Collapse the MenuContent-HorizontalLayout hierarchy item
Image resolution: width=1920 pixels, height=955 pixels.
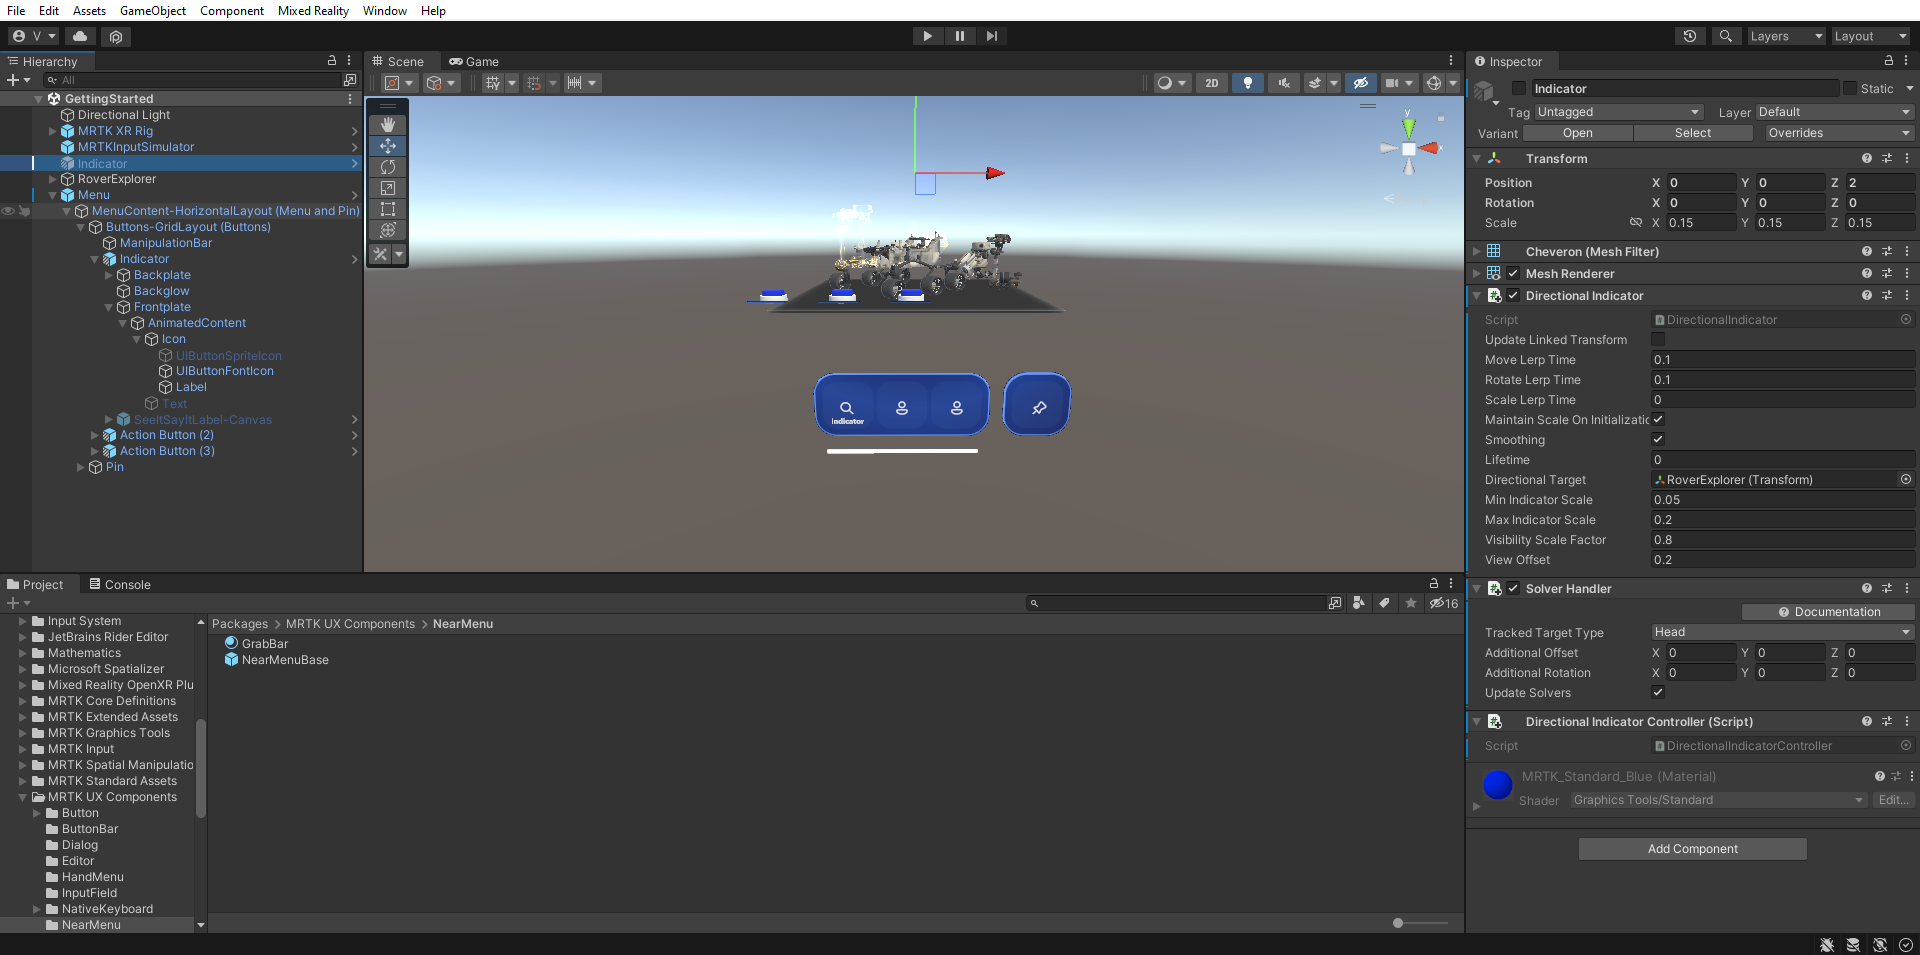click(67, 211)
